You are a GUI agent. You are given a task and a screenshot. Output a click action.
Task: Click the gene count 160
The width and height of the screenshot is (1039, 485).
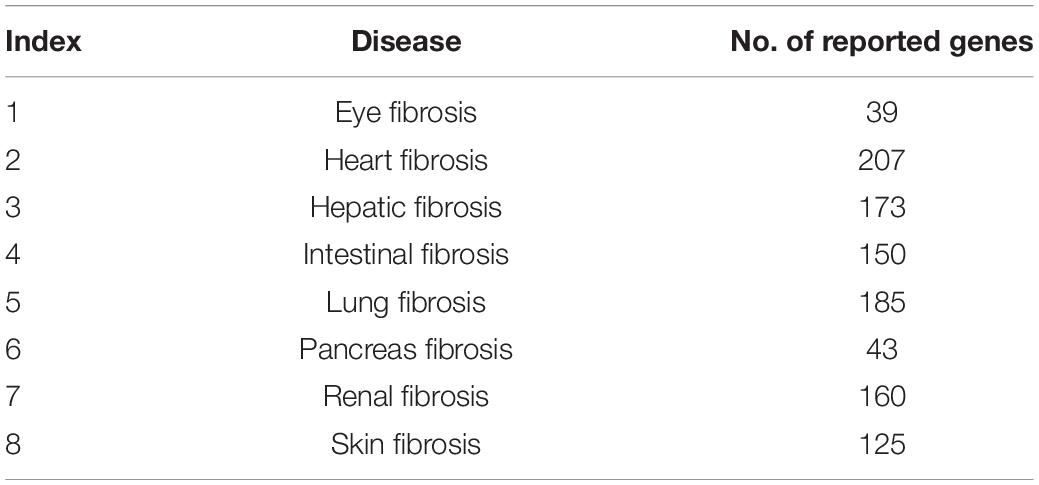(x=881, y=396)
